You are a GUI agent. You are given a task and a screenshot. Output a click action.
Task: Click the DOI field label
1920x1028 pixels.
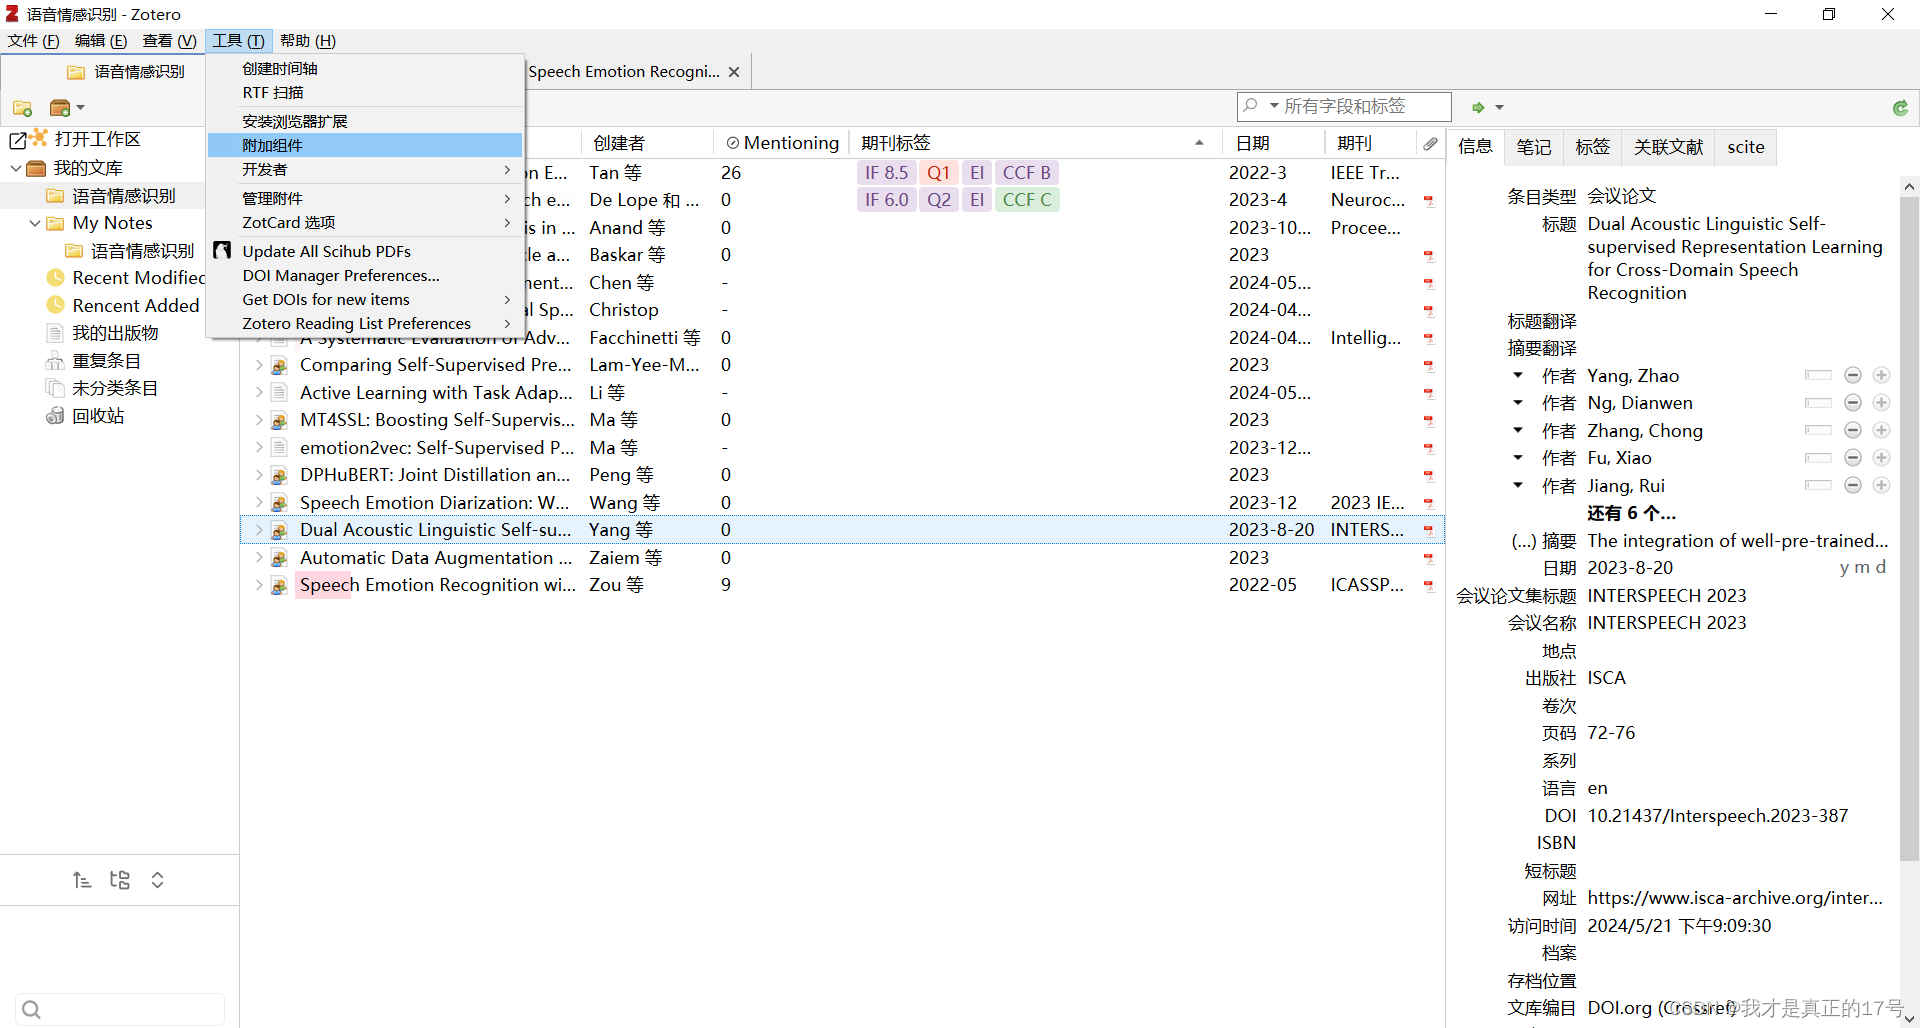[x=1560, y=816]
